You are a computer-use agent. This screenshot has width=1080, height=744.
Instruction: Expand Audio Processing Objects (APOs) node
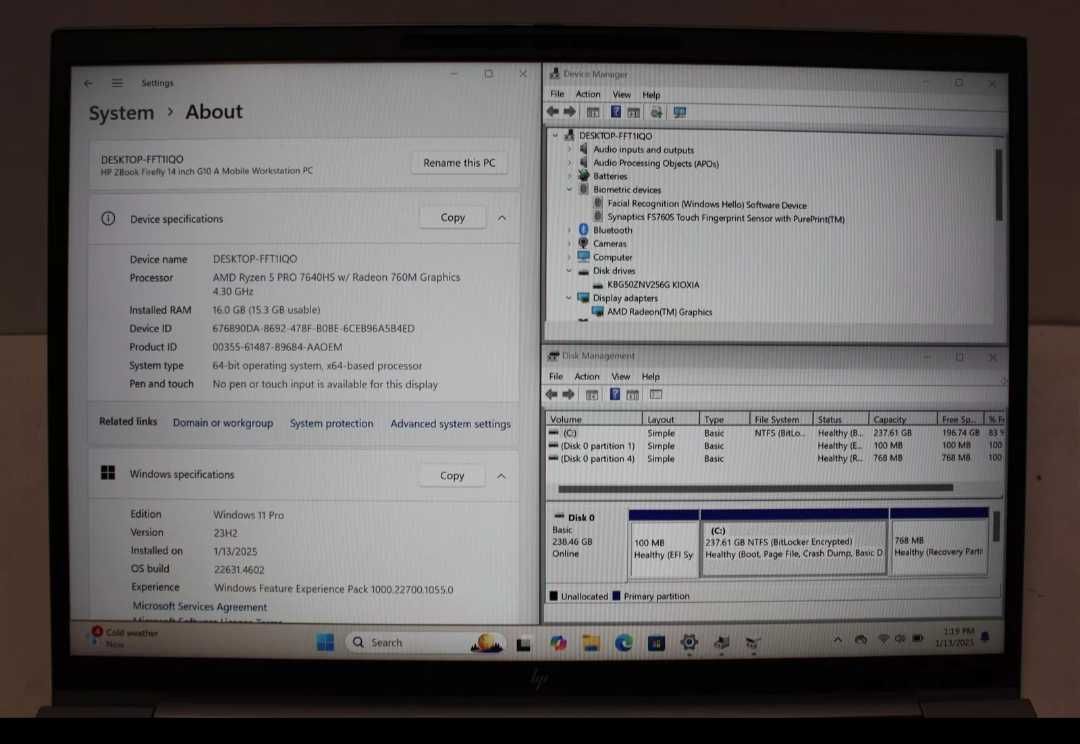click(570, 163)
